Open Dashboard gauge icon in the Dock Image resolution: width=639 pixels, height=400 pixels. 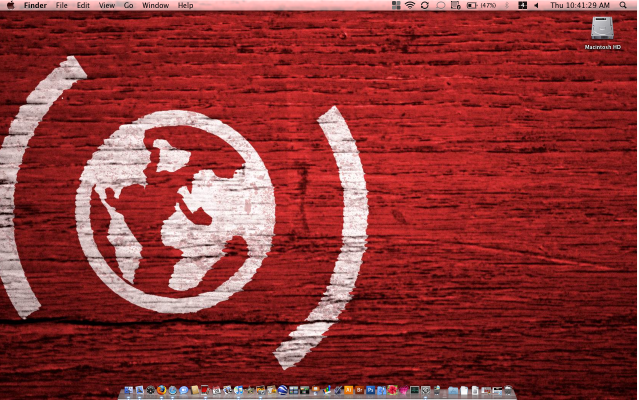click(x=151, y=390)
